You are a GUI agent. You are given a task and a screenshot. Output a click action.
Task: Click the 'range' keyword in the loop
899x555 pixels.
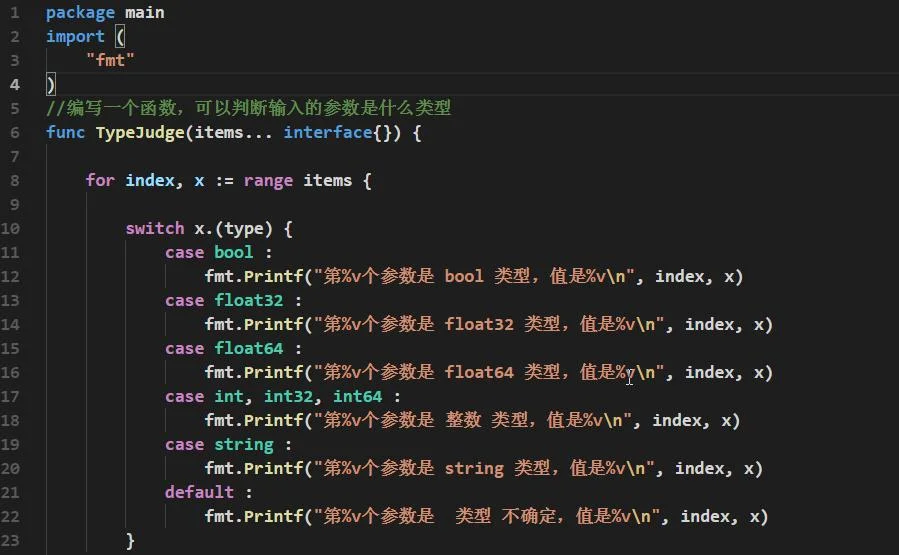click(268, 181)
